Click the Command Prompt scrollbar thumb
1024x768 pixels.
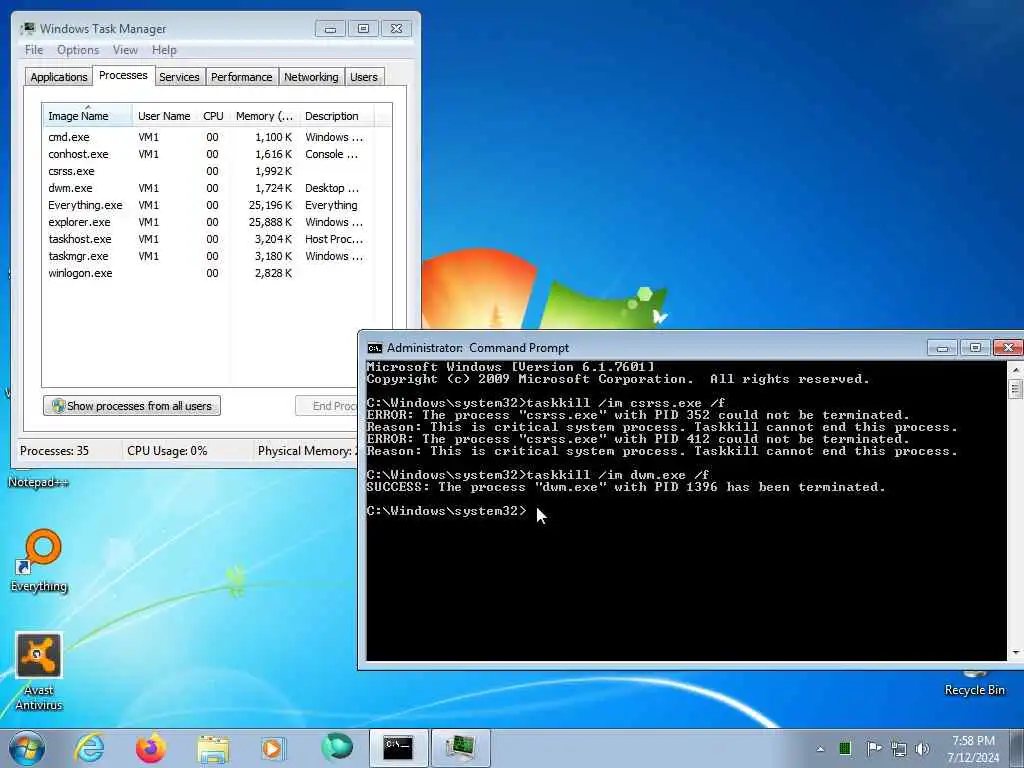click(1016, 389)
